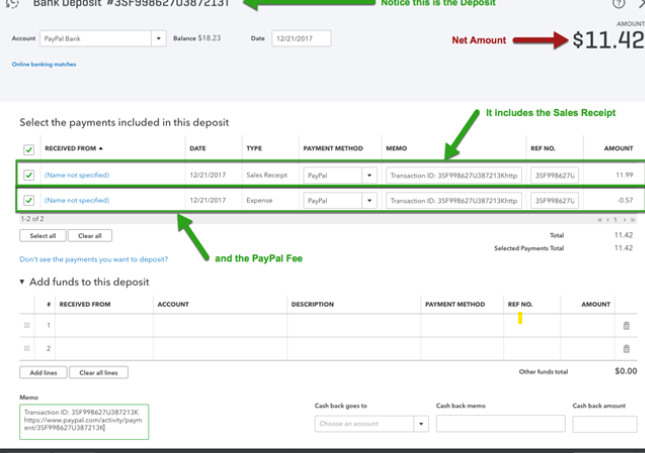The width and height of the screenshot is (645, 453).
Task: Open Don't see the payments link
Action: click(94, 259)
